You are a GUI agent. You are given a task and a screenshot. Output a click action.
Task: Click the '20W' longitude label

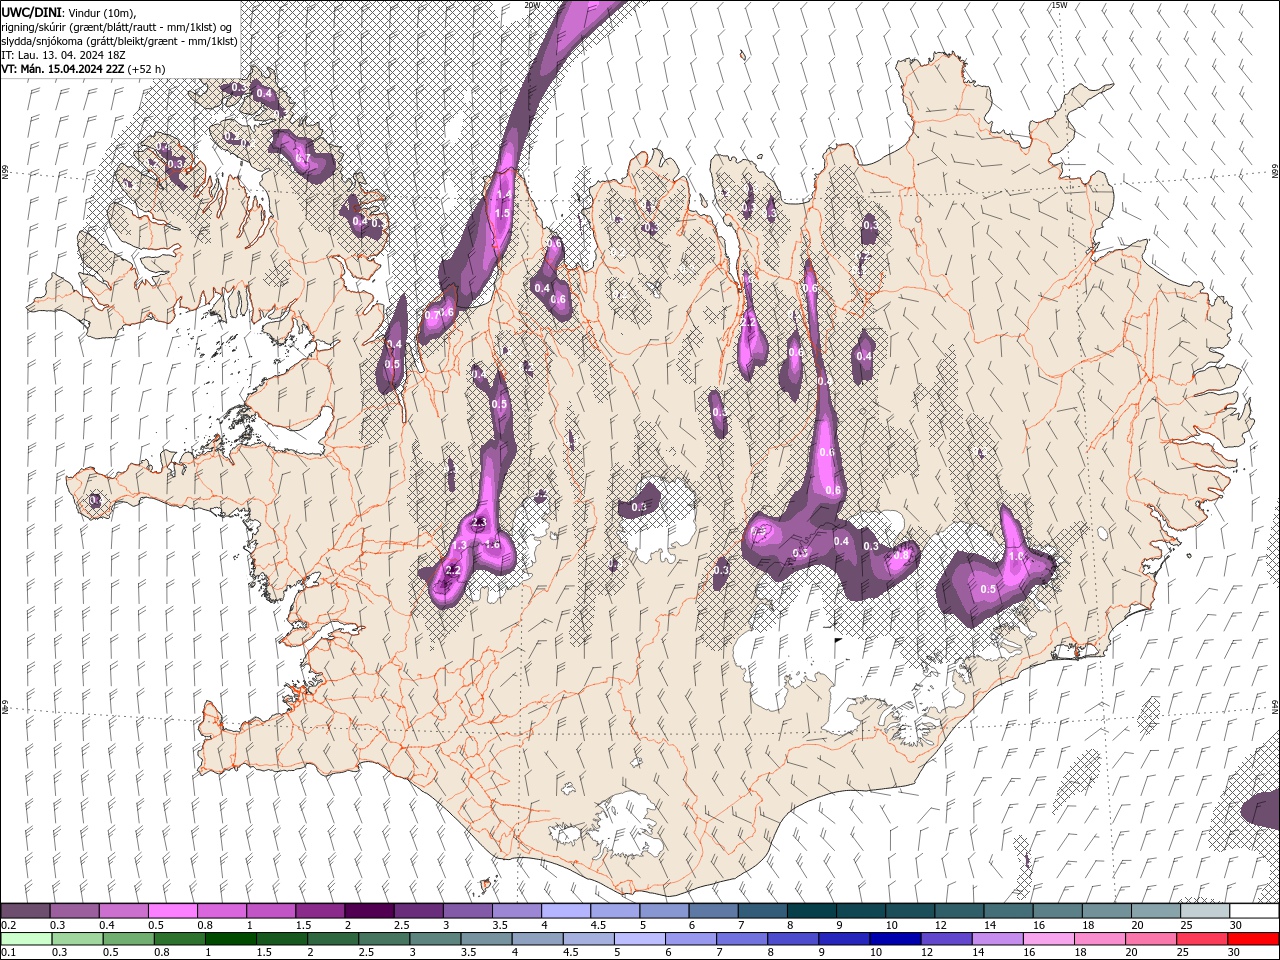click(x=532, y=5)
